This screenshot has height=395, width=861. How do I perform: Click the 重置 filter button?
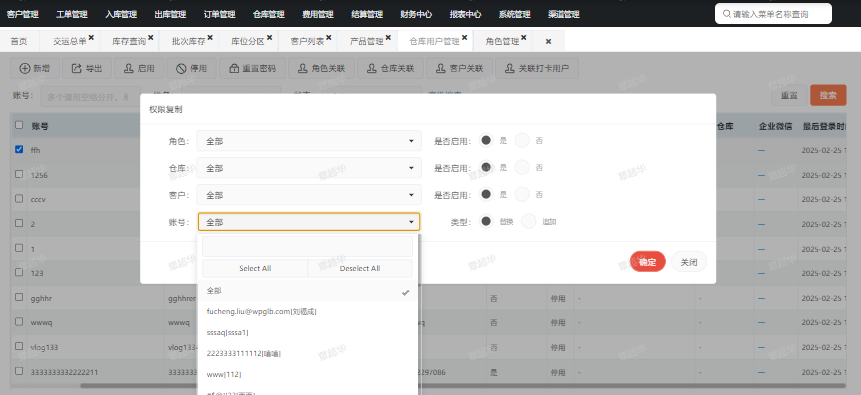789,95
